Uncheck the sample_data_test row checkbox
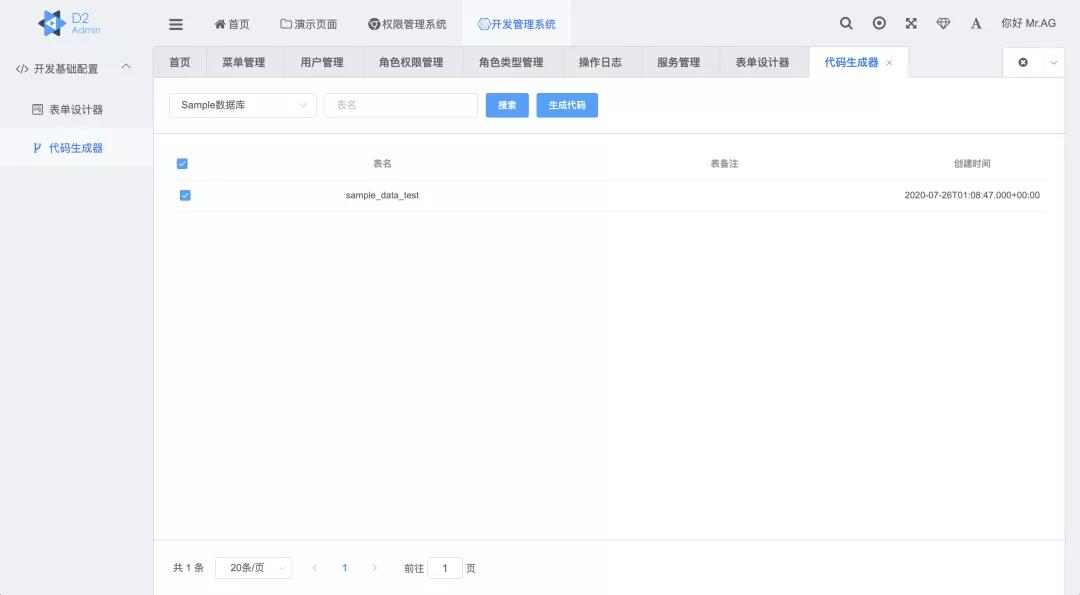The width and height of the screenshot is (1080, 595). pyautogui.click(x=185, y=195)
